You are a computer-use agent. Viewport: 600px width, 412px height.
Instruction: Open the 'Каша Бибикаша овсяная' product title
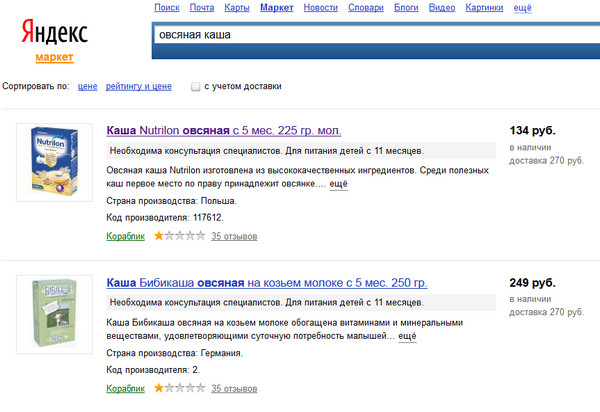pyautogui.click(x=266, y=282)
